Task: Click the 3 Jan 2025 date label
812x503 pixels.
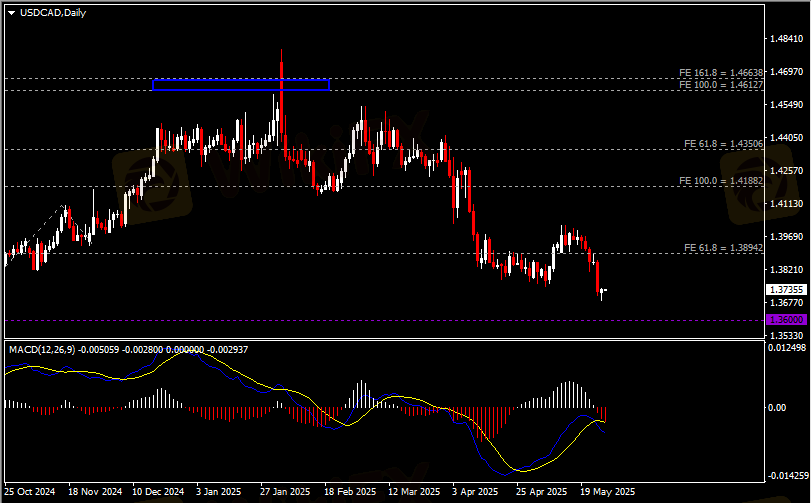Action: pyautogui.click(x=219, y=492)
